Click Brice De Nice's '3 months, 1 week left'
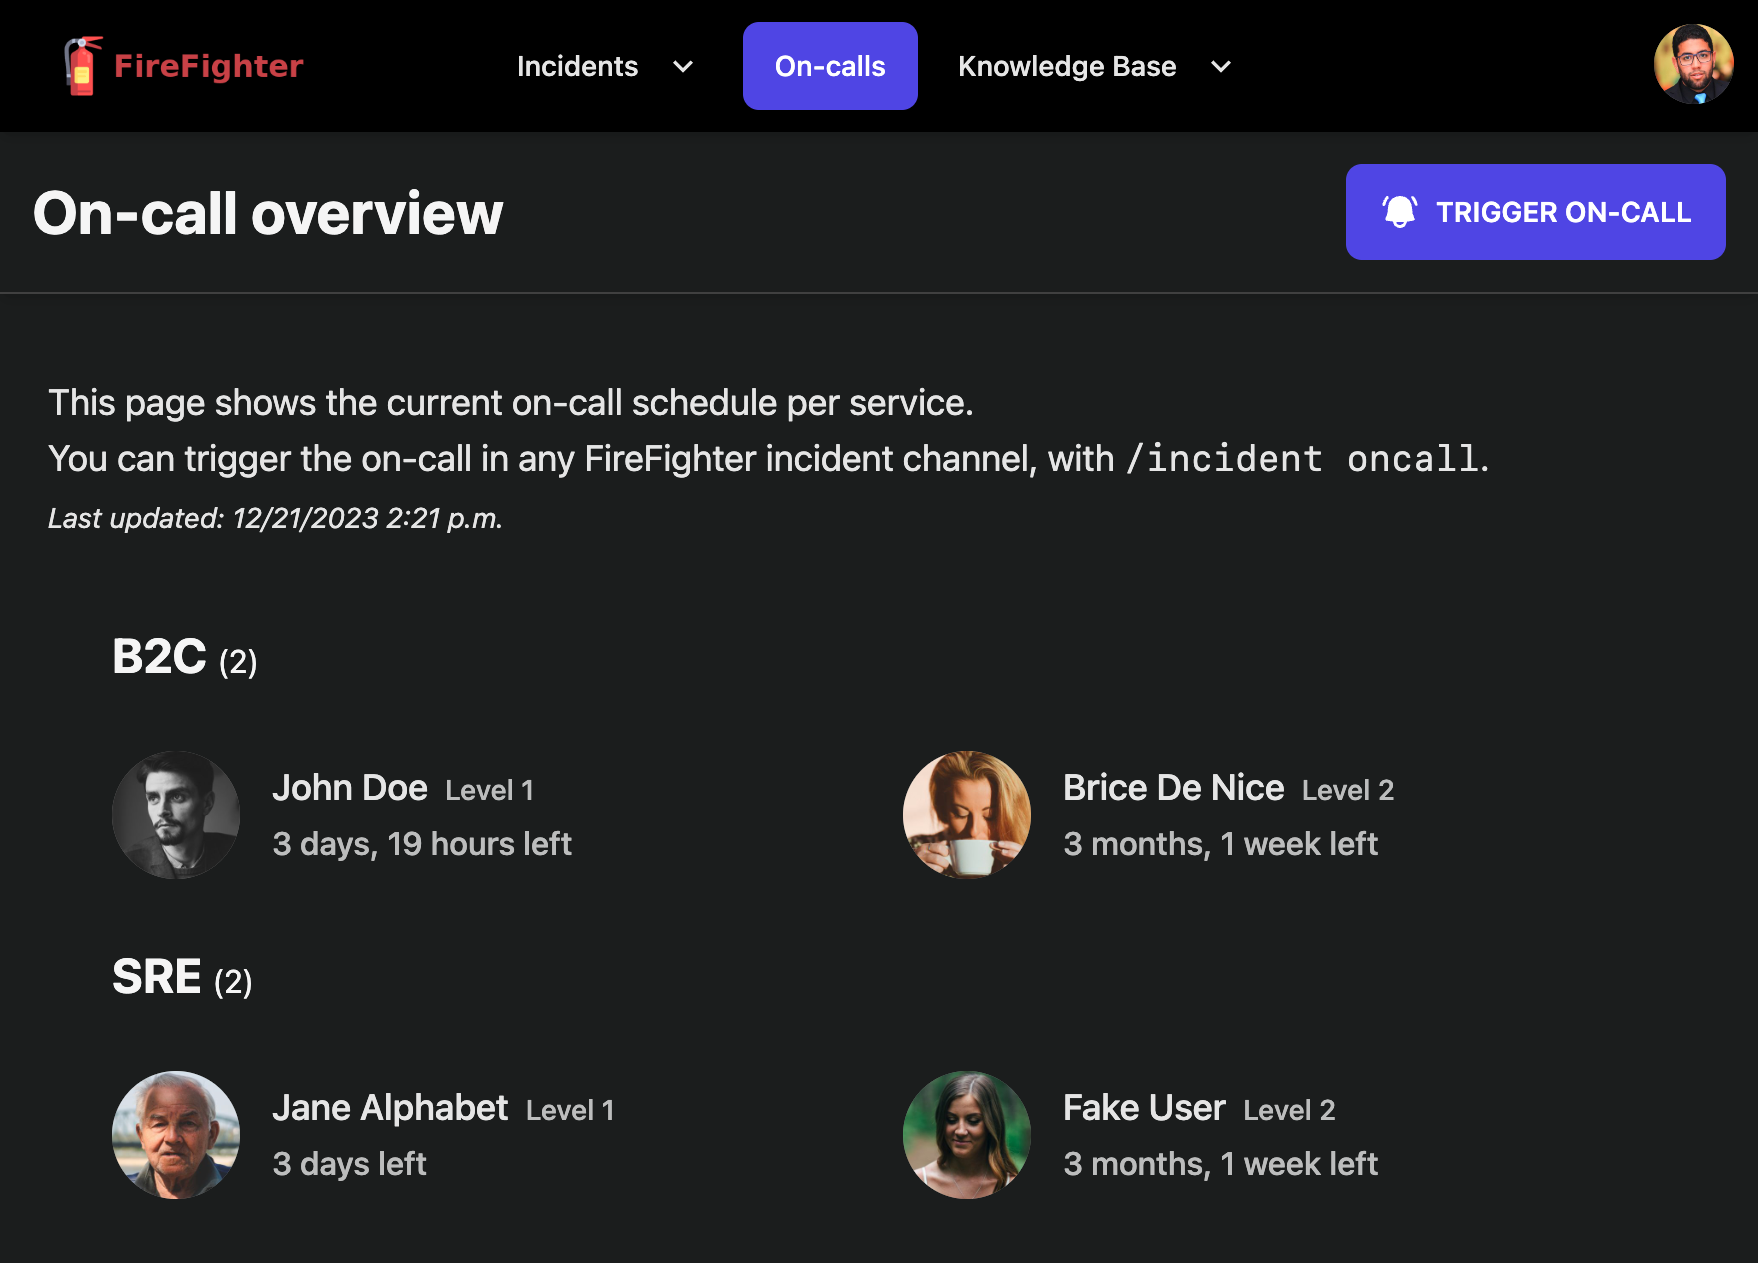The width and height of the screenshot is (1758, 1263). 1221,844
